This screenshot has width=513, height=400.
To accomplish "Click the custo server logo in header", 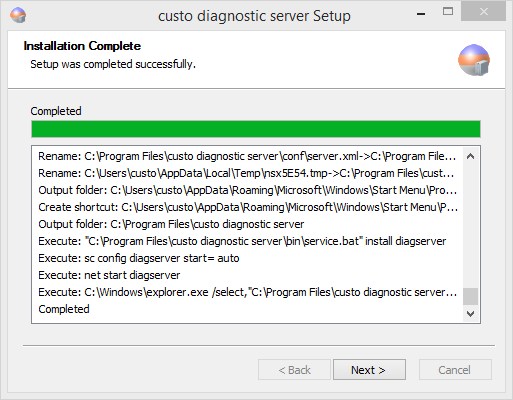I will [474, 60].
